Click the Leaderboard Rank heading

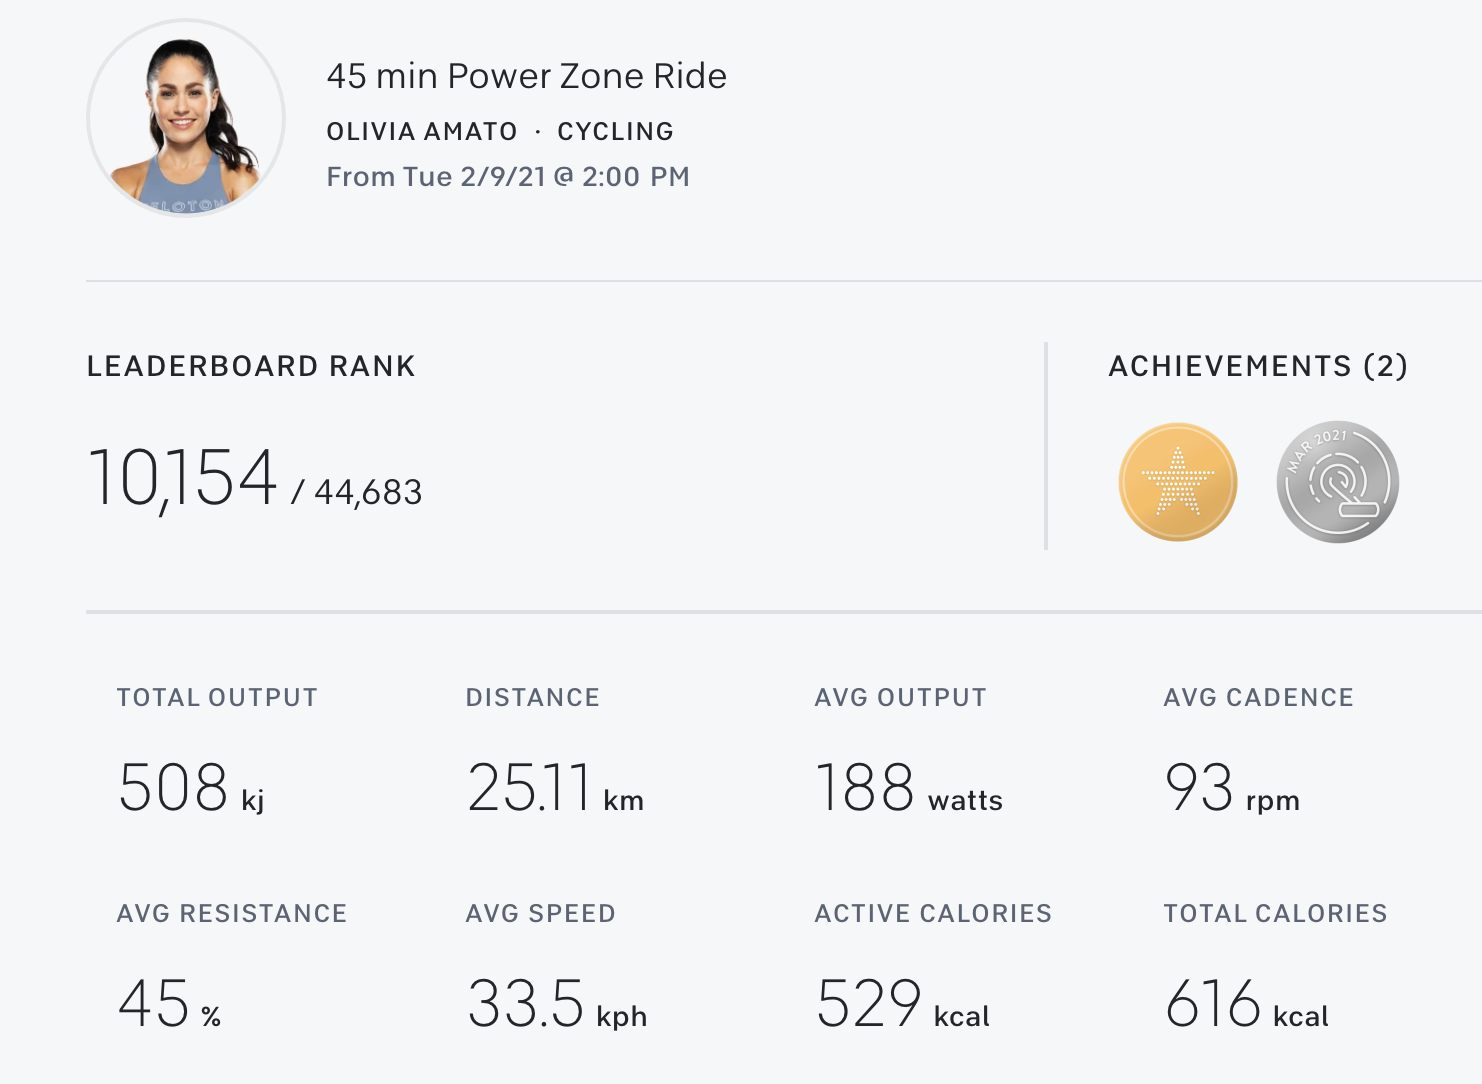(x=251, y=366)
